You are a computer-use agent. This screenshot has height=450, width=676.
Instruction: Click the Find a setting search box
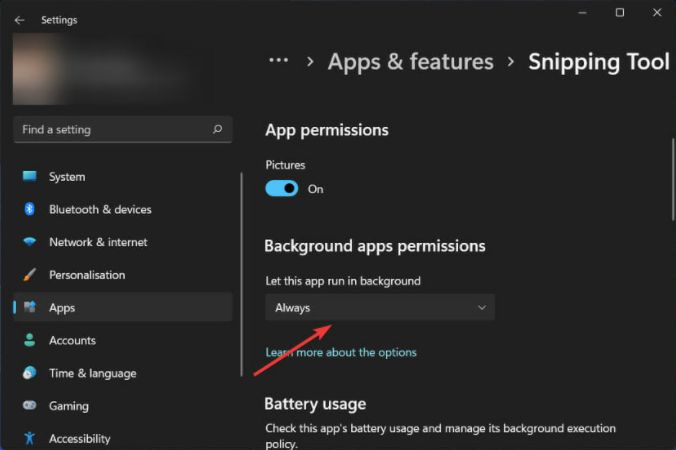123,129
